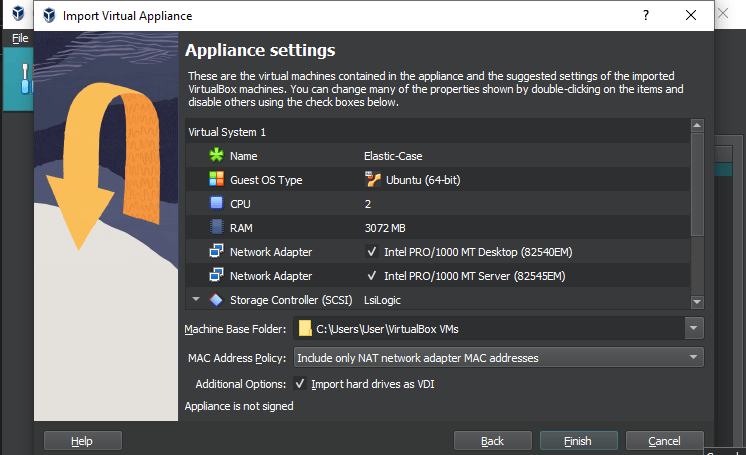This screenshot has height=455, width=746.
Task: Click the question mark help icon in title bar
Action: pyautogui.click(x=646, y=15)
